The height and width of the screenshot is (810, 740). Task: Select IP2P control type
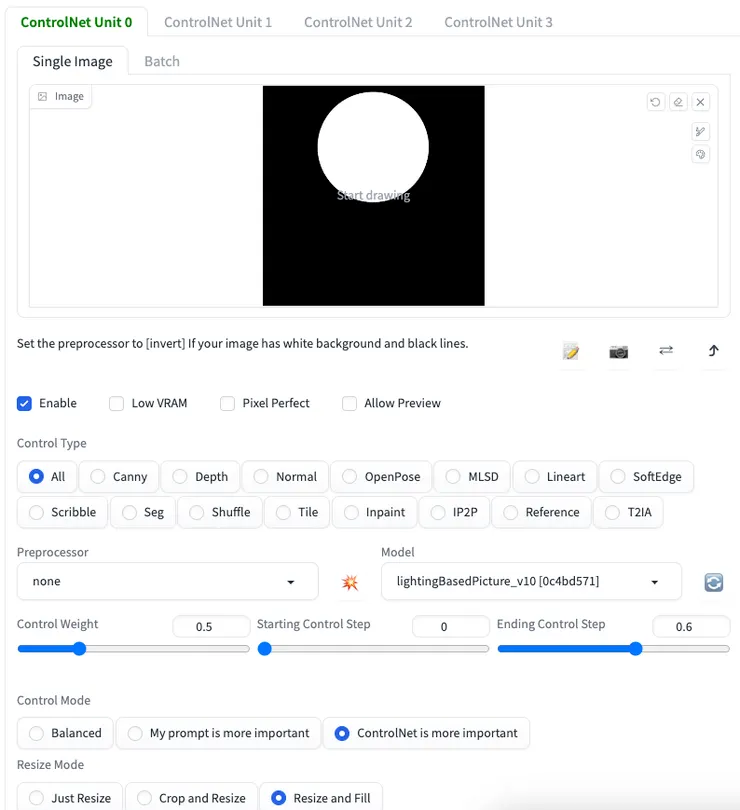coord(454,512)
